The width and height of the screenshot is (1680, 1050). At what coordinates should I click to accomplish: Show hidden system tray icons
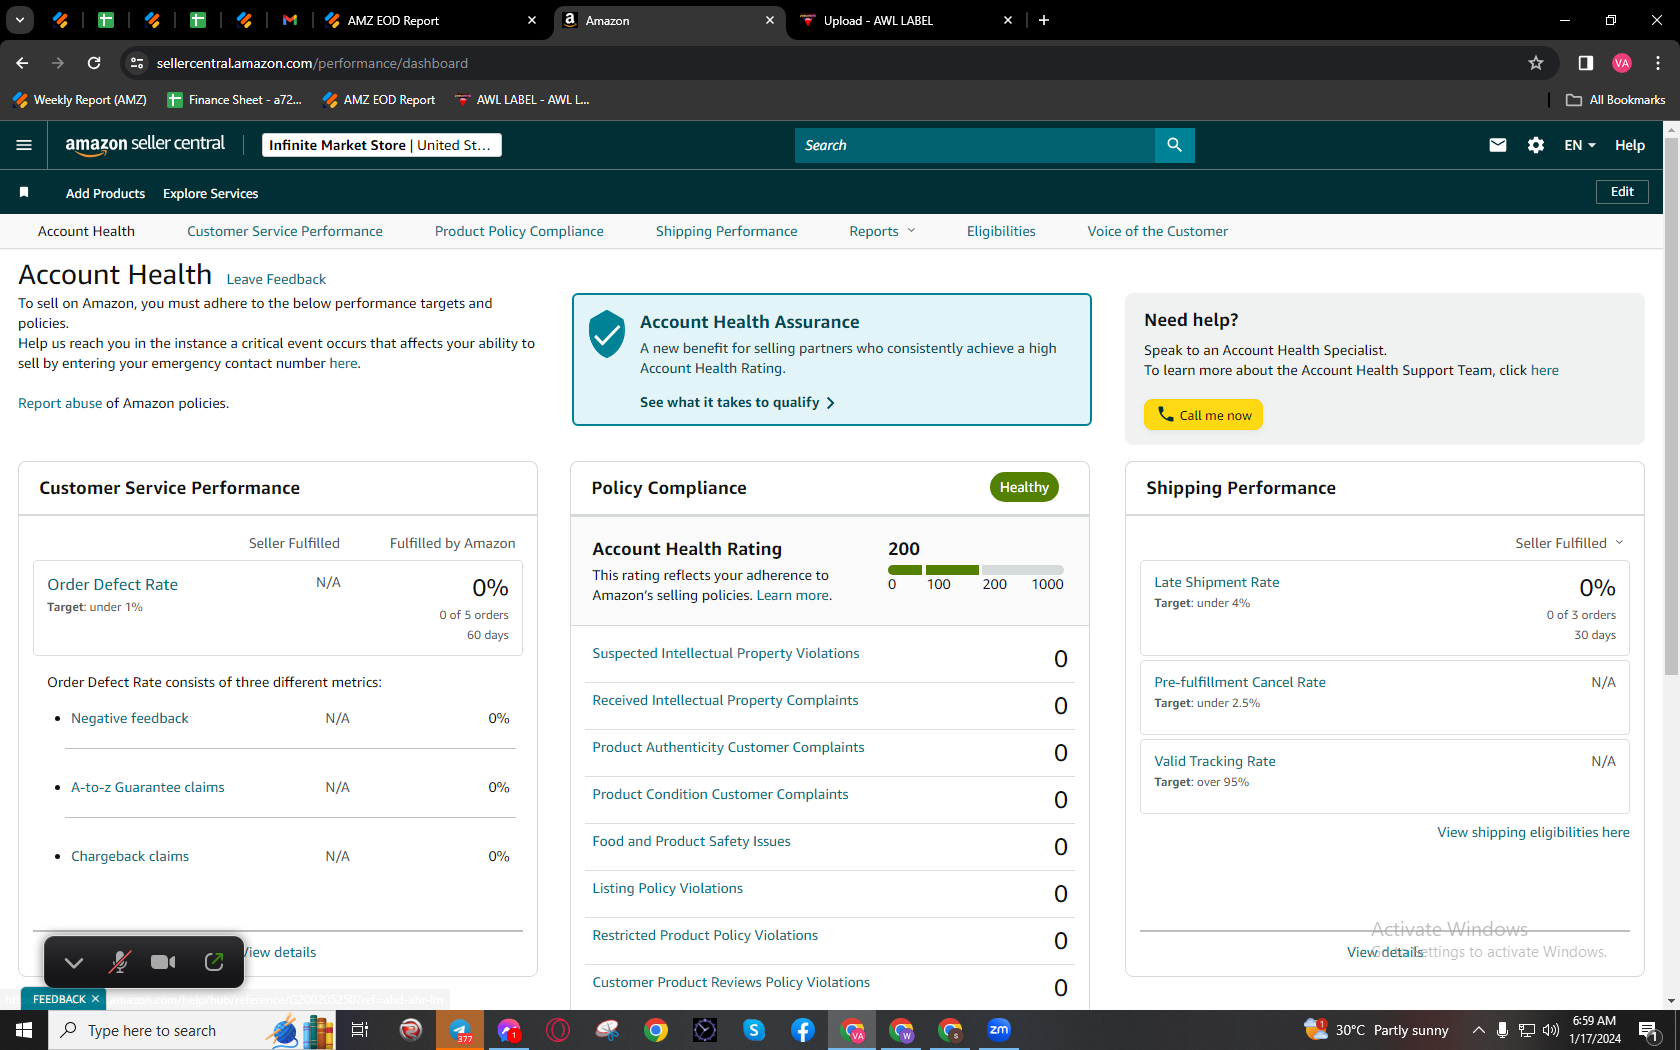tap(1478, 1030)
